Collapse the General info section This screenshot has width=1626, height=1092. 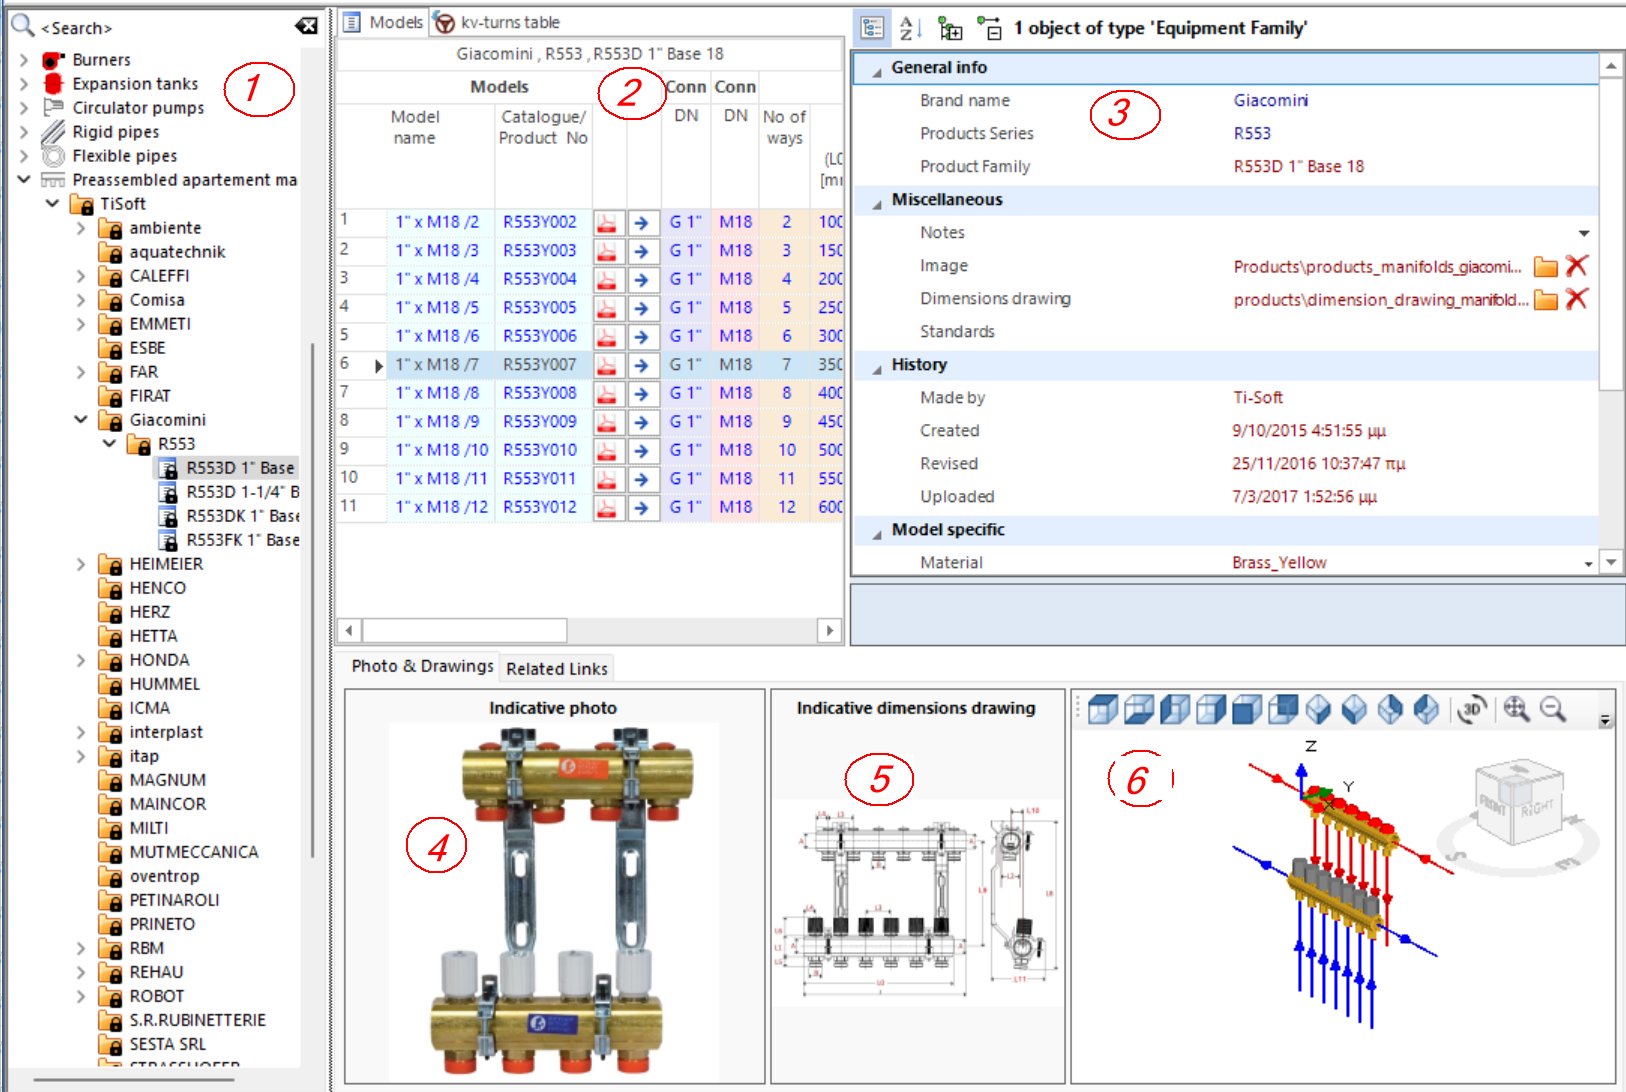(x=877, y=70)
